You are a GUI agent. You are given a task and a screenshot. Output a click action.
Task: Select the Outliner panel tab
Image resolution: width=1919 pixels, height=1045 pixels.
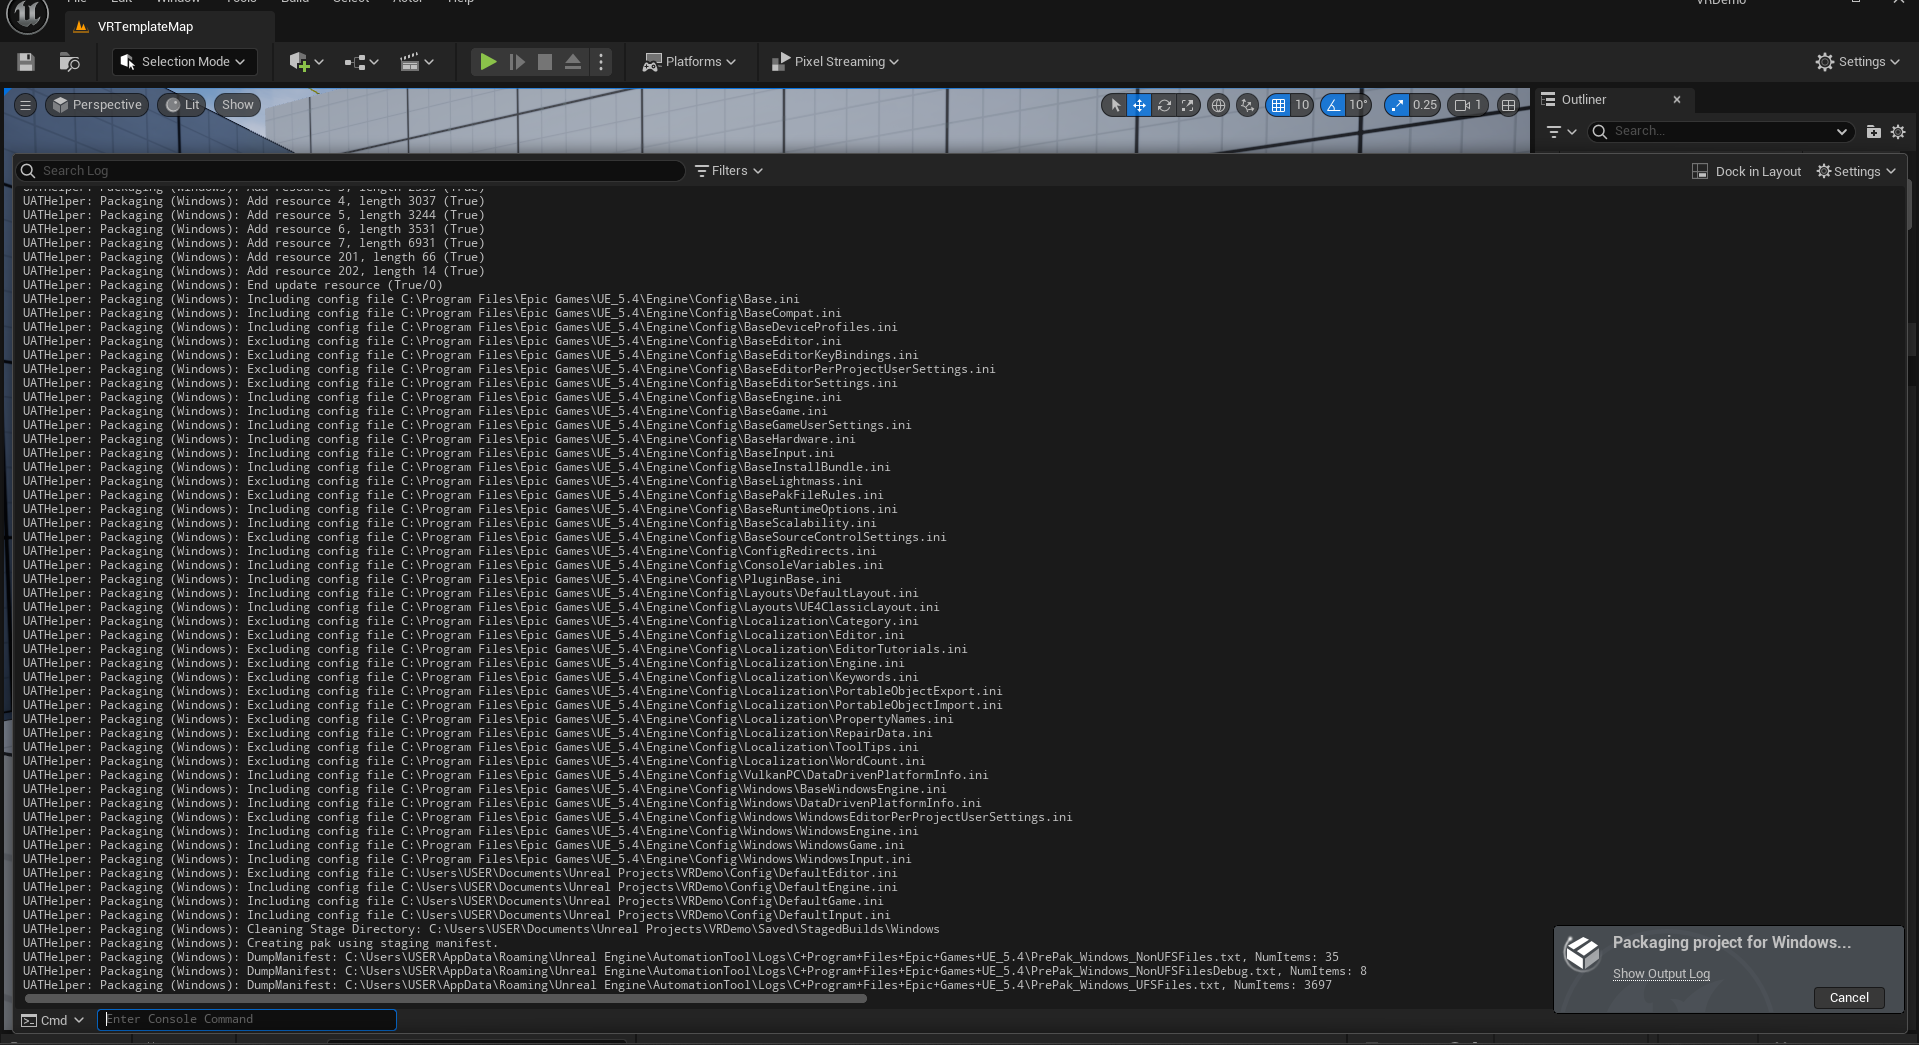1583,100
